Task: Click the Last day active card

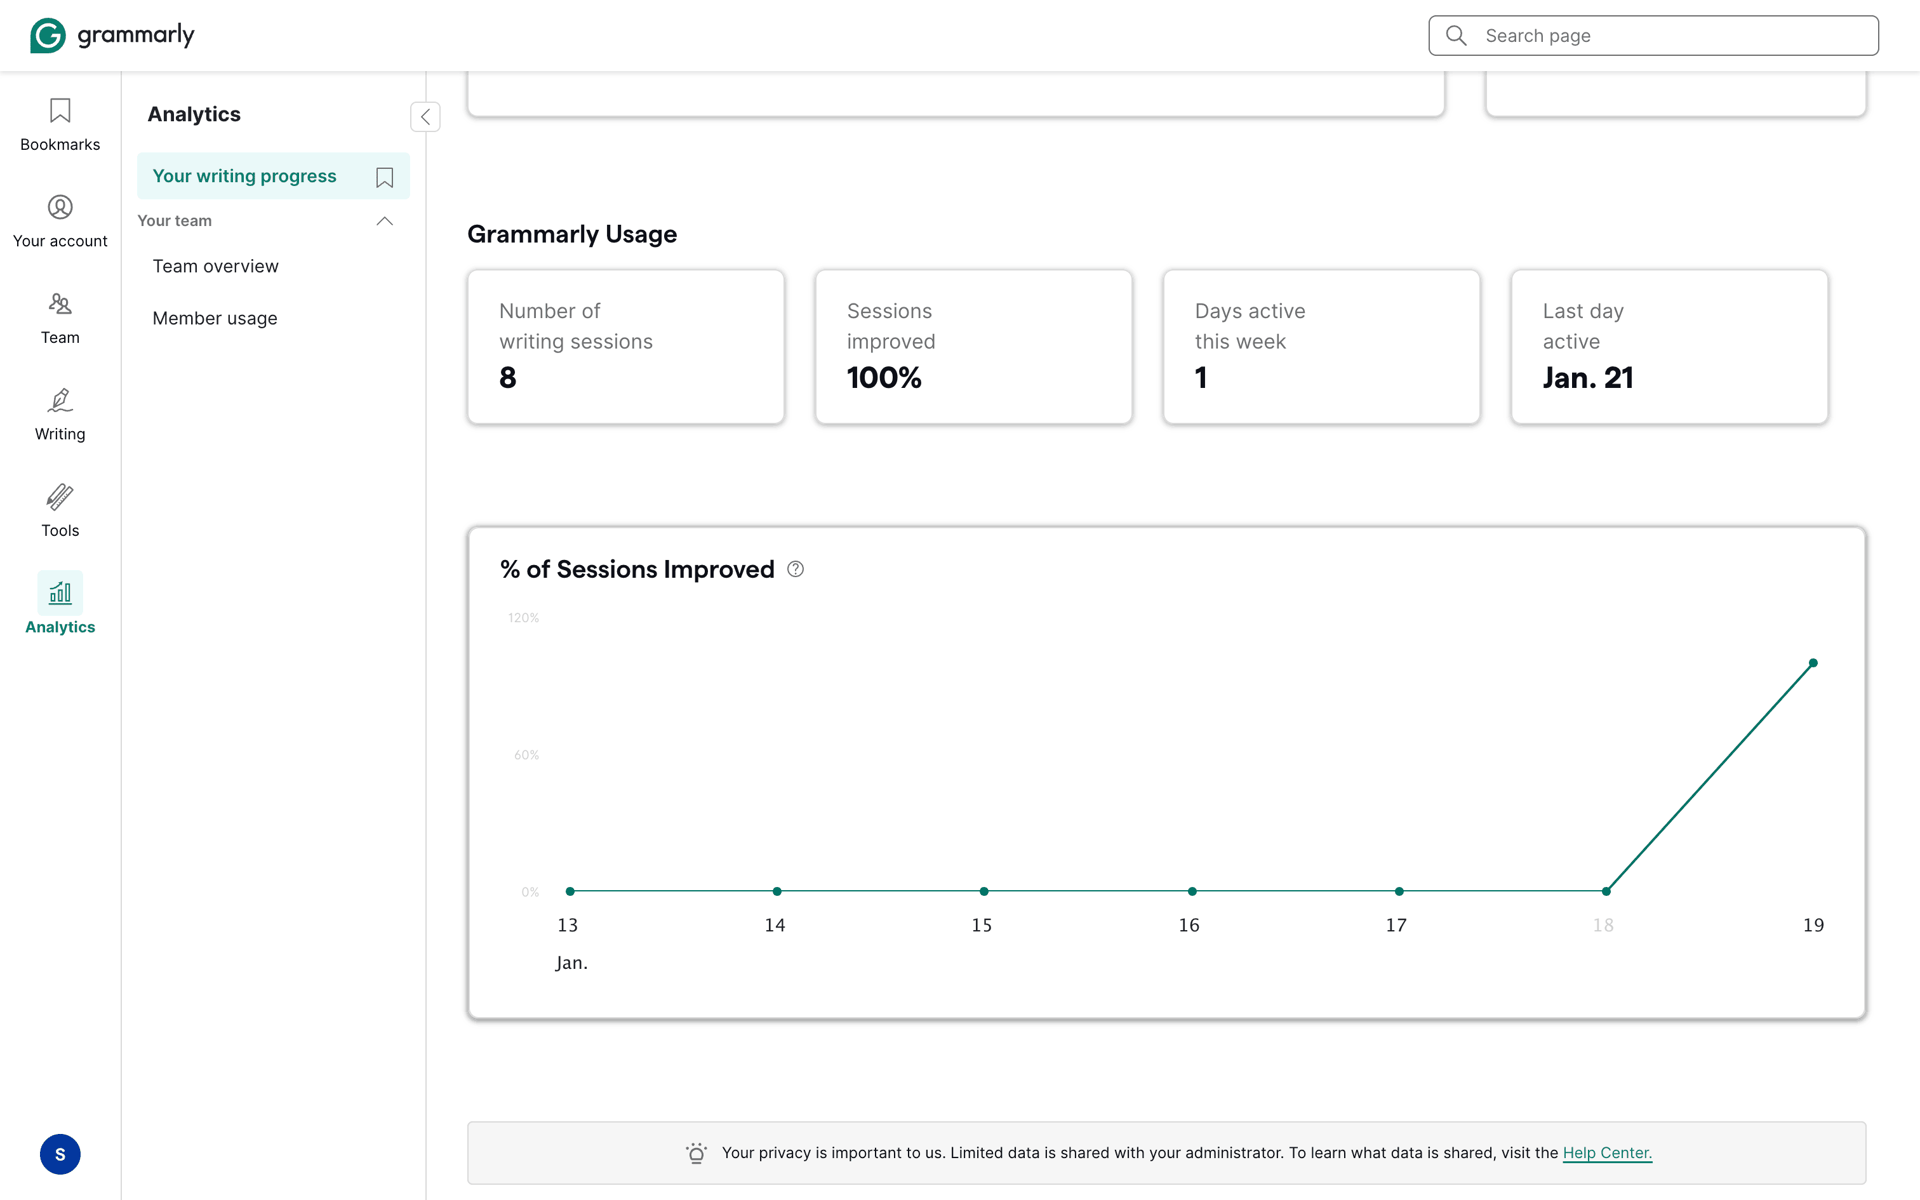Action: pos(1670,347)
